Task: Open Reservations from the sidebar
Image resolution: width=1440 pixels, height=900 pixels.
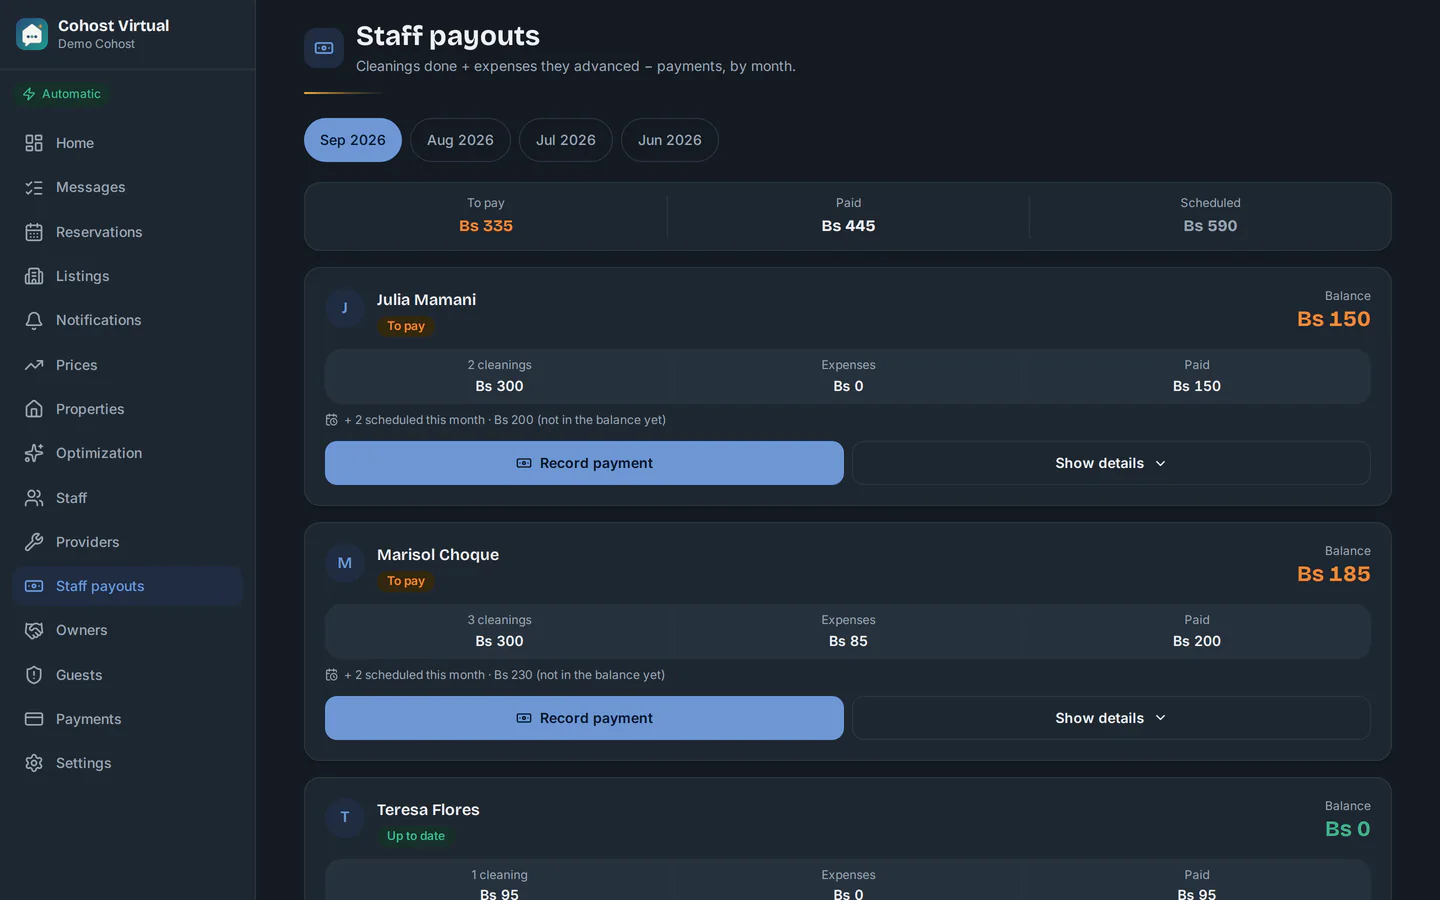Action: [127, 232]
